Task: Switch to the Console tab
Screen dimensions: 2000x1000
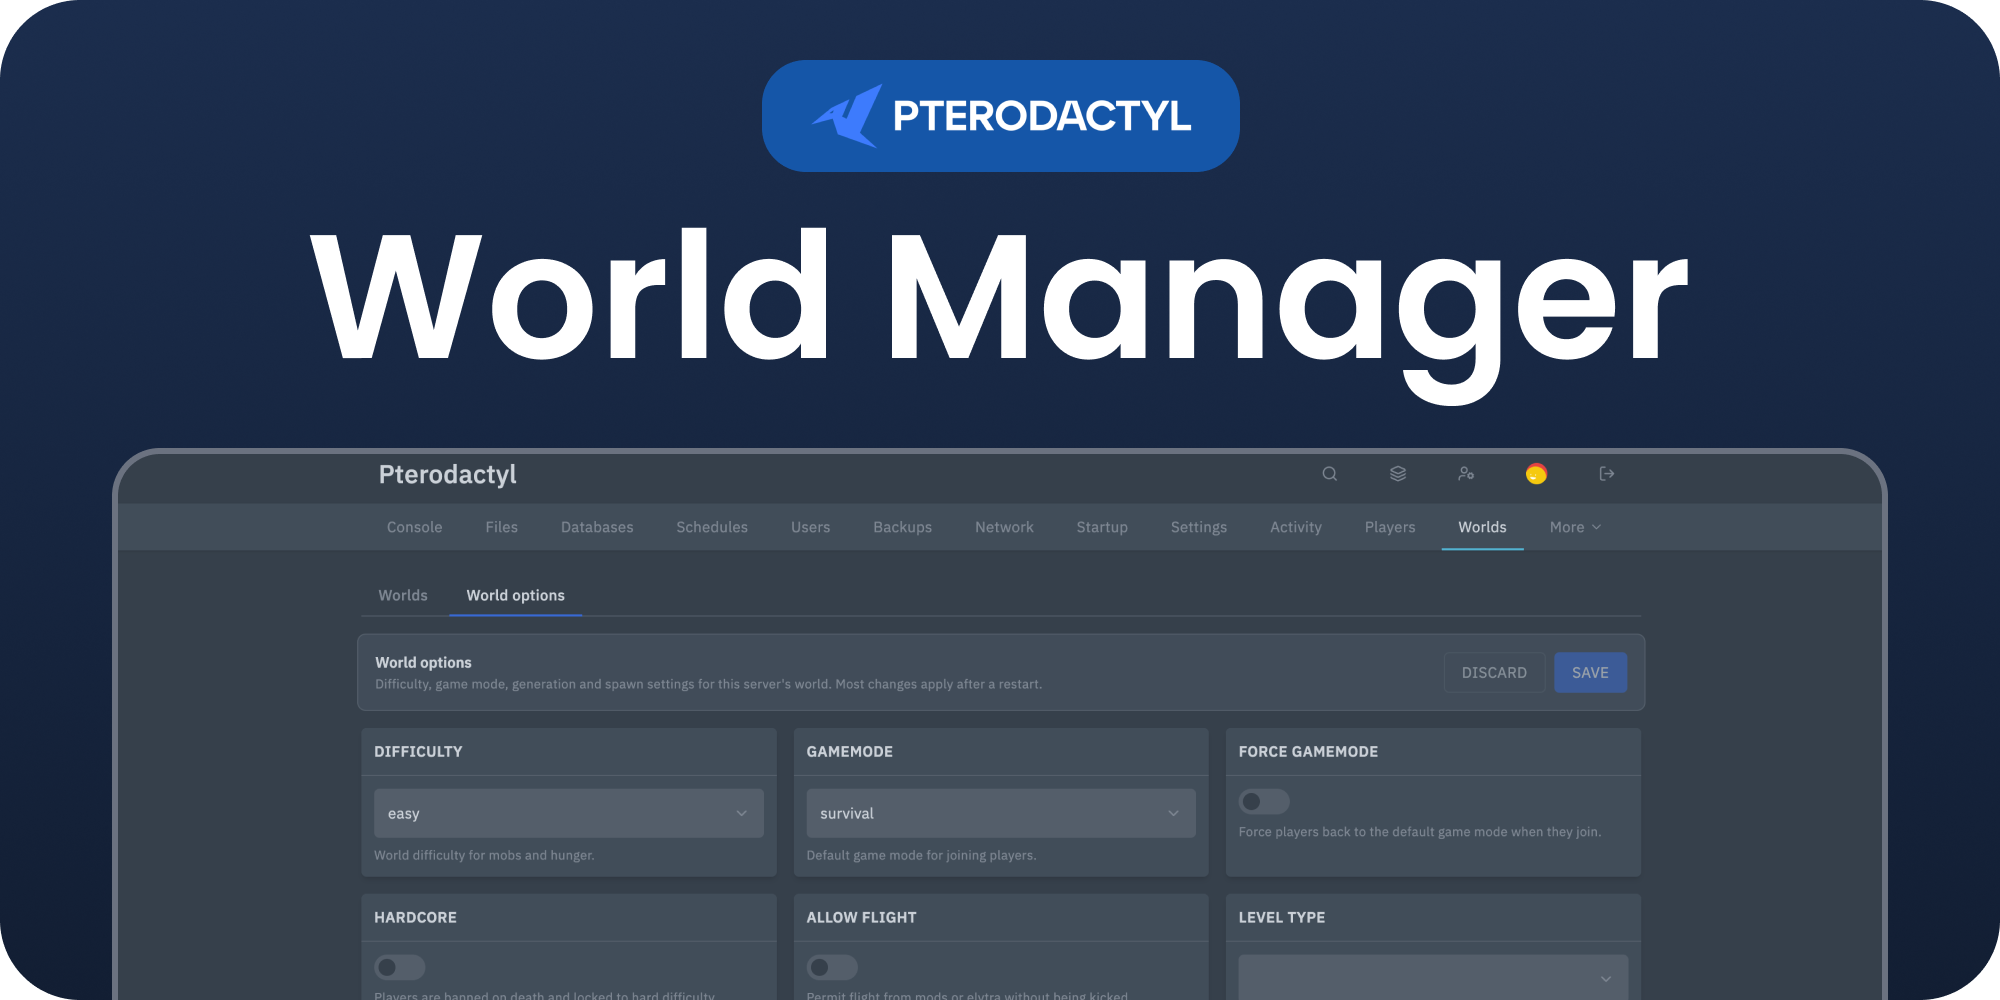Action: pos(415,527)
